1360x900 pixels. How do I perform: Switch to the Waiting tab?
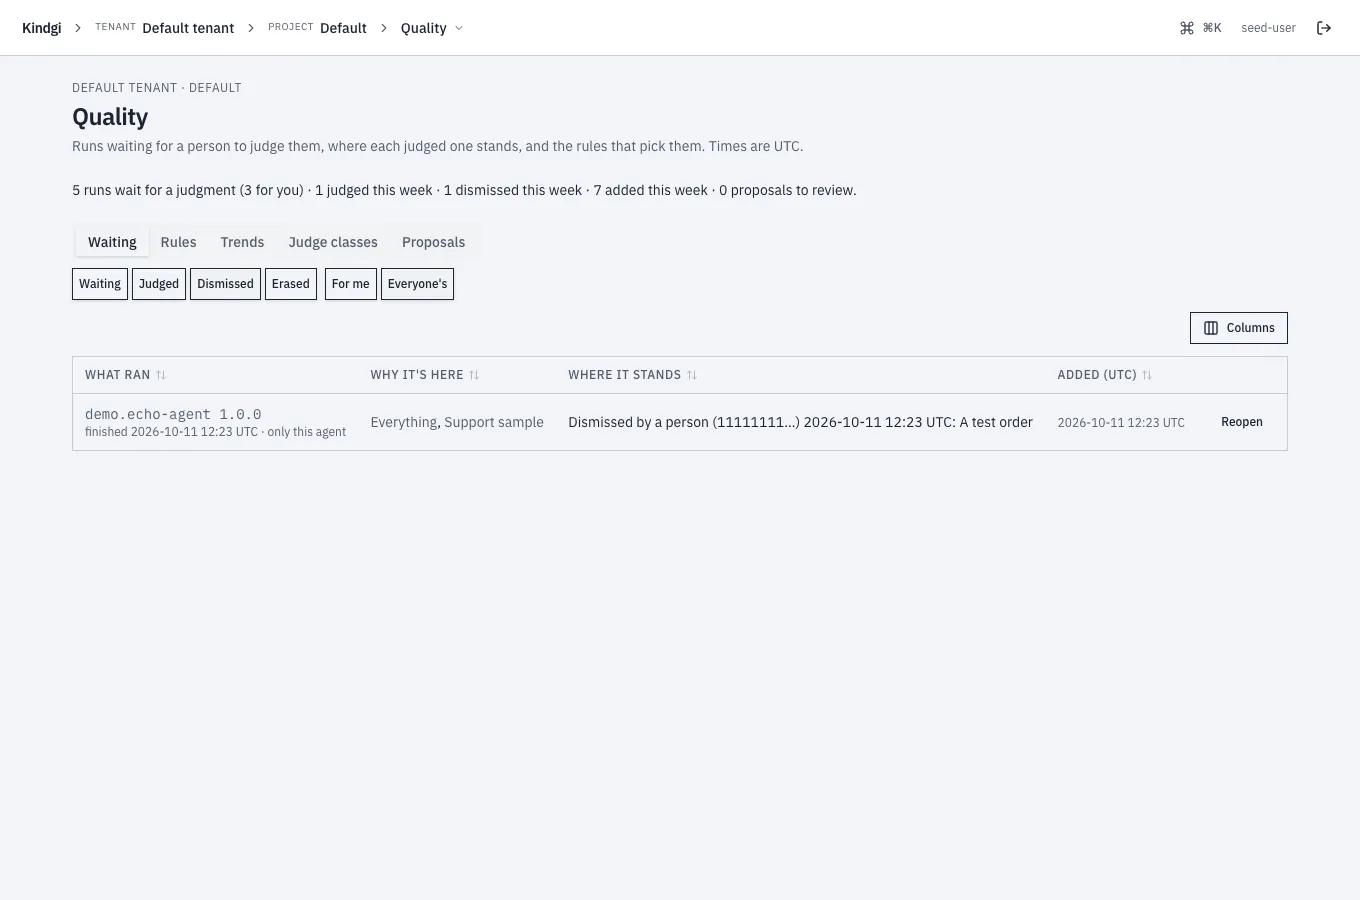click(x=112, y=242)
